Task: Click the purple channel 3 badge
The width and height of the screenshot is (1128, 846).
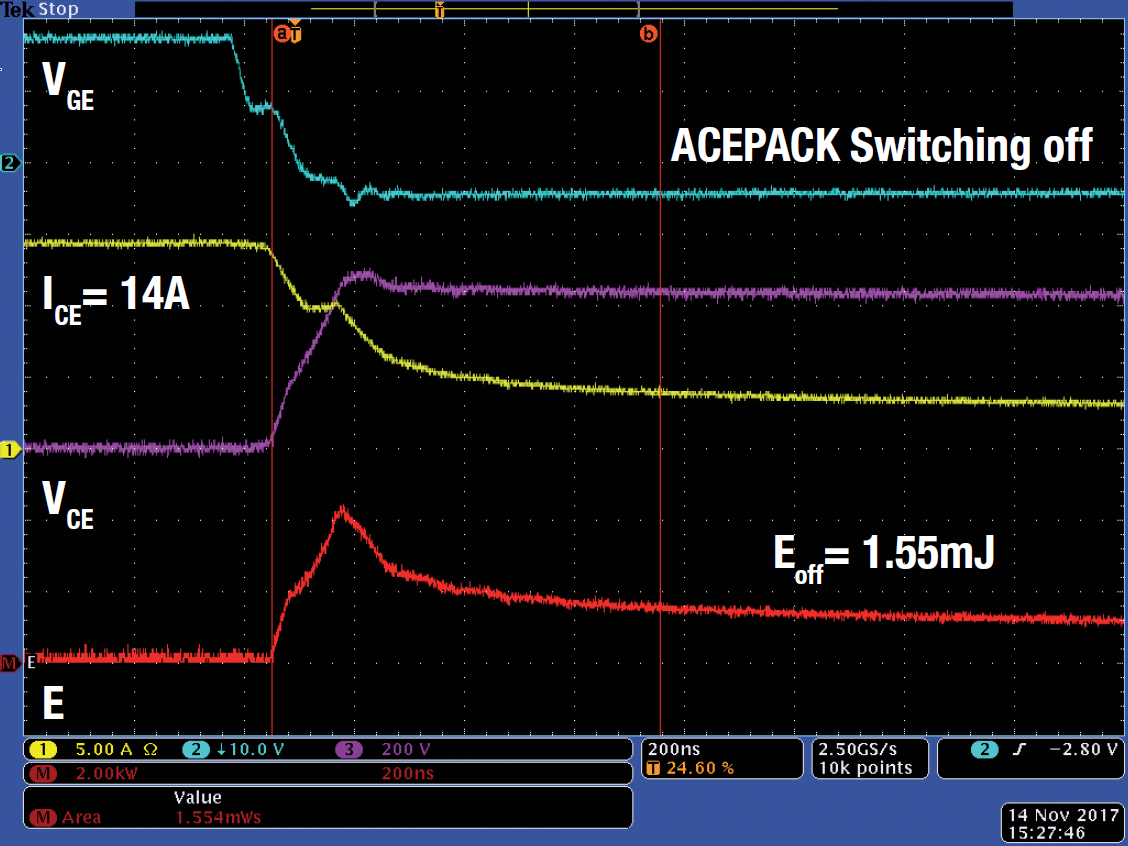Action: pos(349,750)
